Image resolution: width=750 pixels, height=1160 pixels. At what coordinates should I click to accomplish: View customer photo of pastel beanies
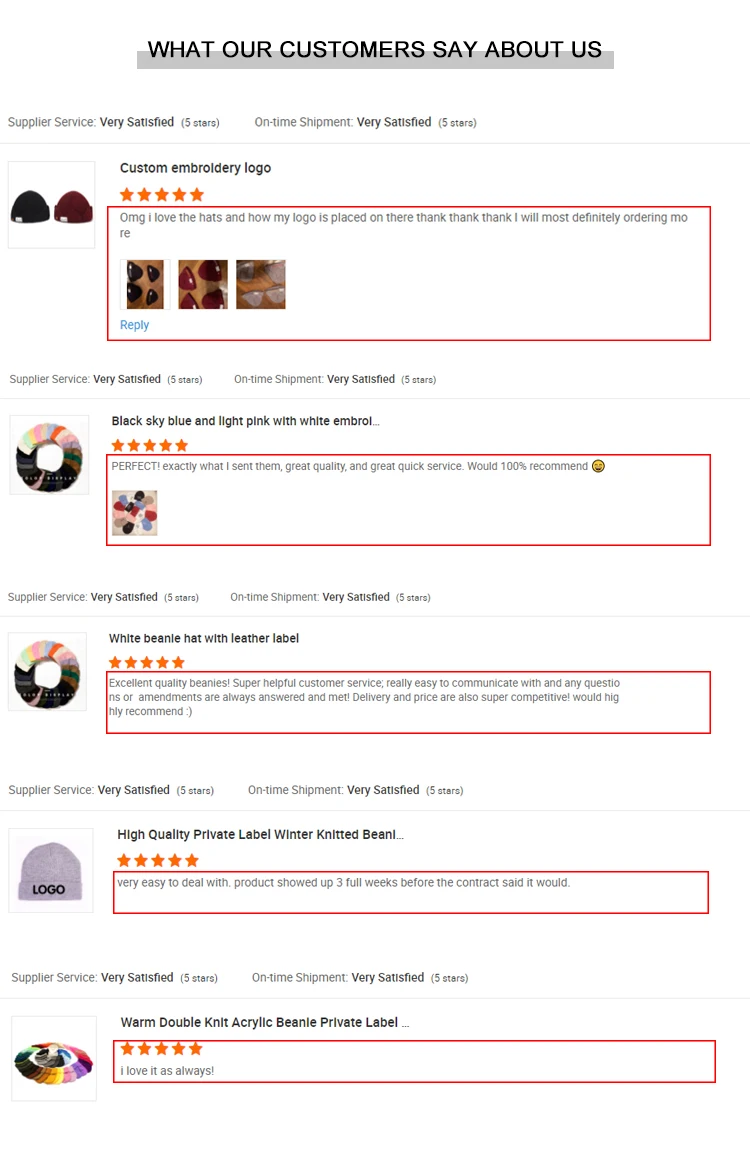(135, 513)
